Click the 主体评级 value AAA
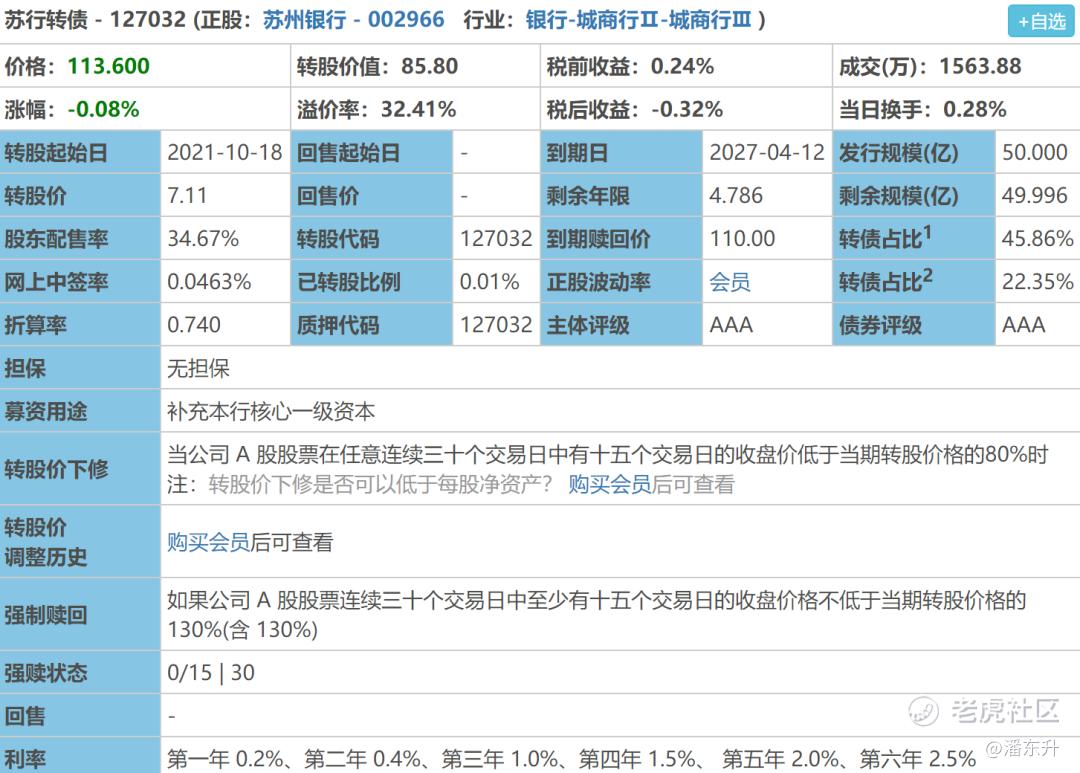Image resolution: width=1080 pixels, height=773 pixels. (731, 324)
